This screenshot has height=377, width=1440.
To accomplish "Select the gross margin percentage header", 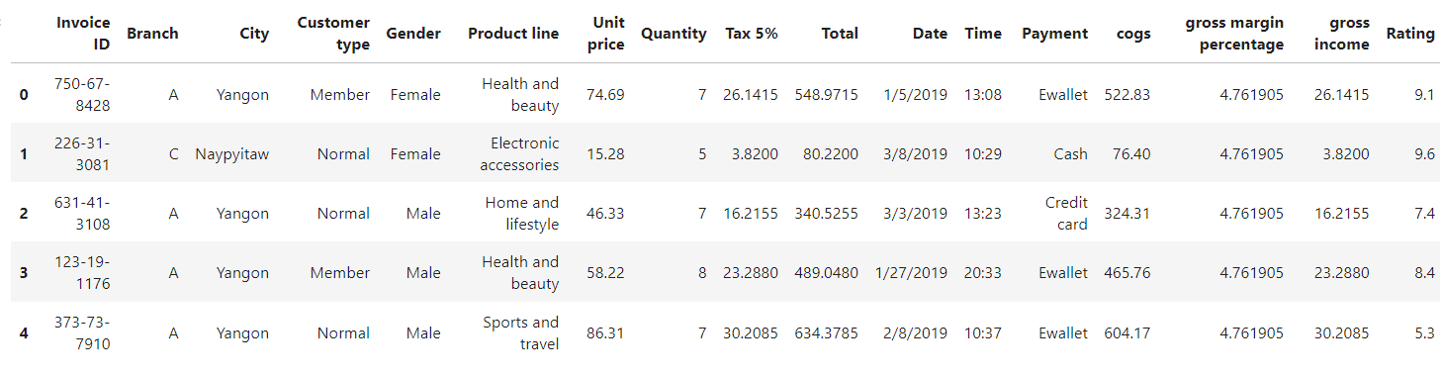I will [1234, 33].
